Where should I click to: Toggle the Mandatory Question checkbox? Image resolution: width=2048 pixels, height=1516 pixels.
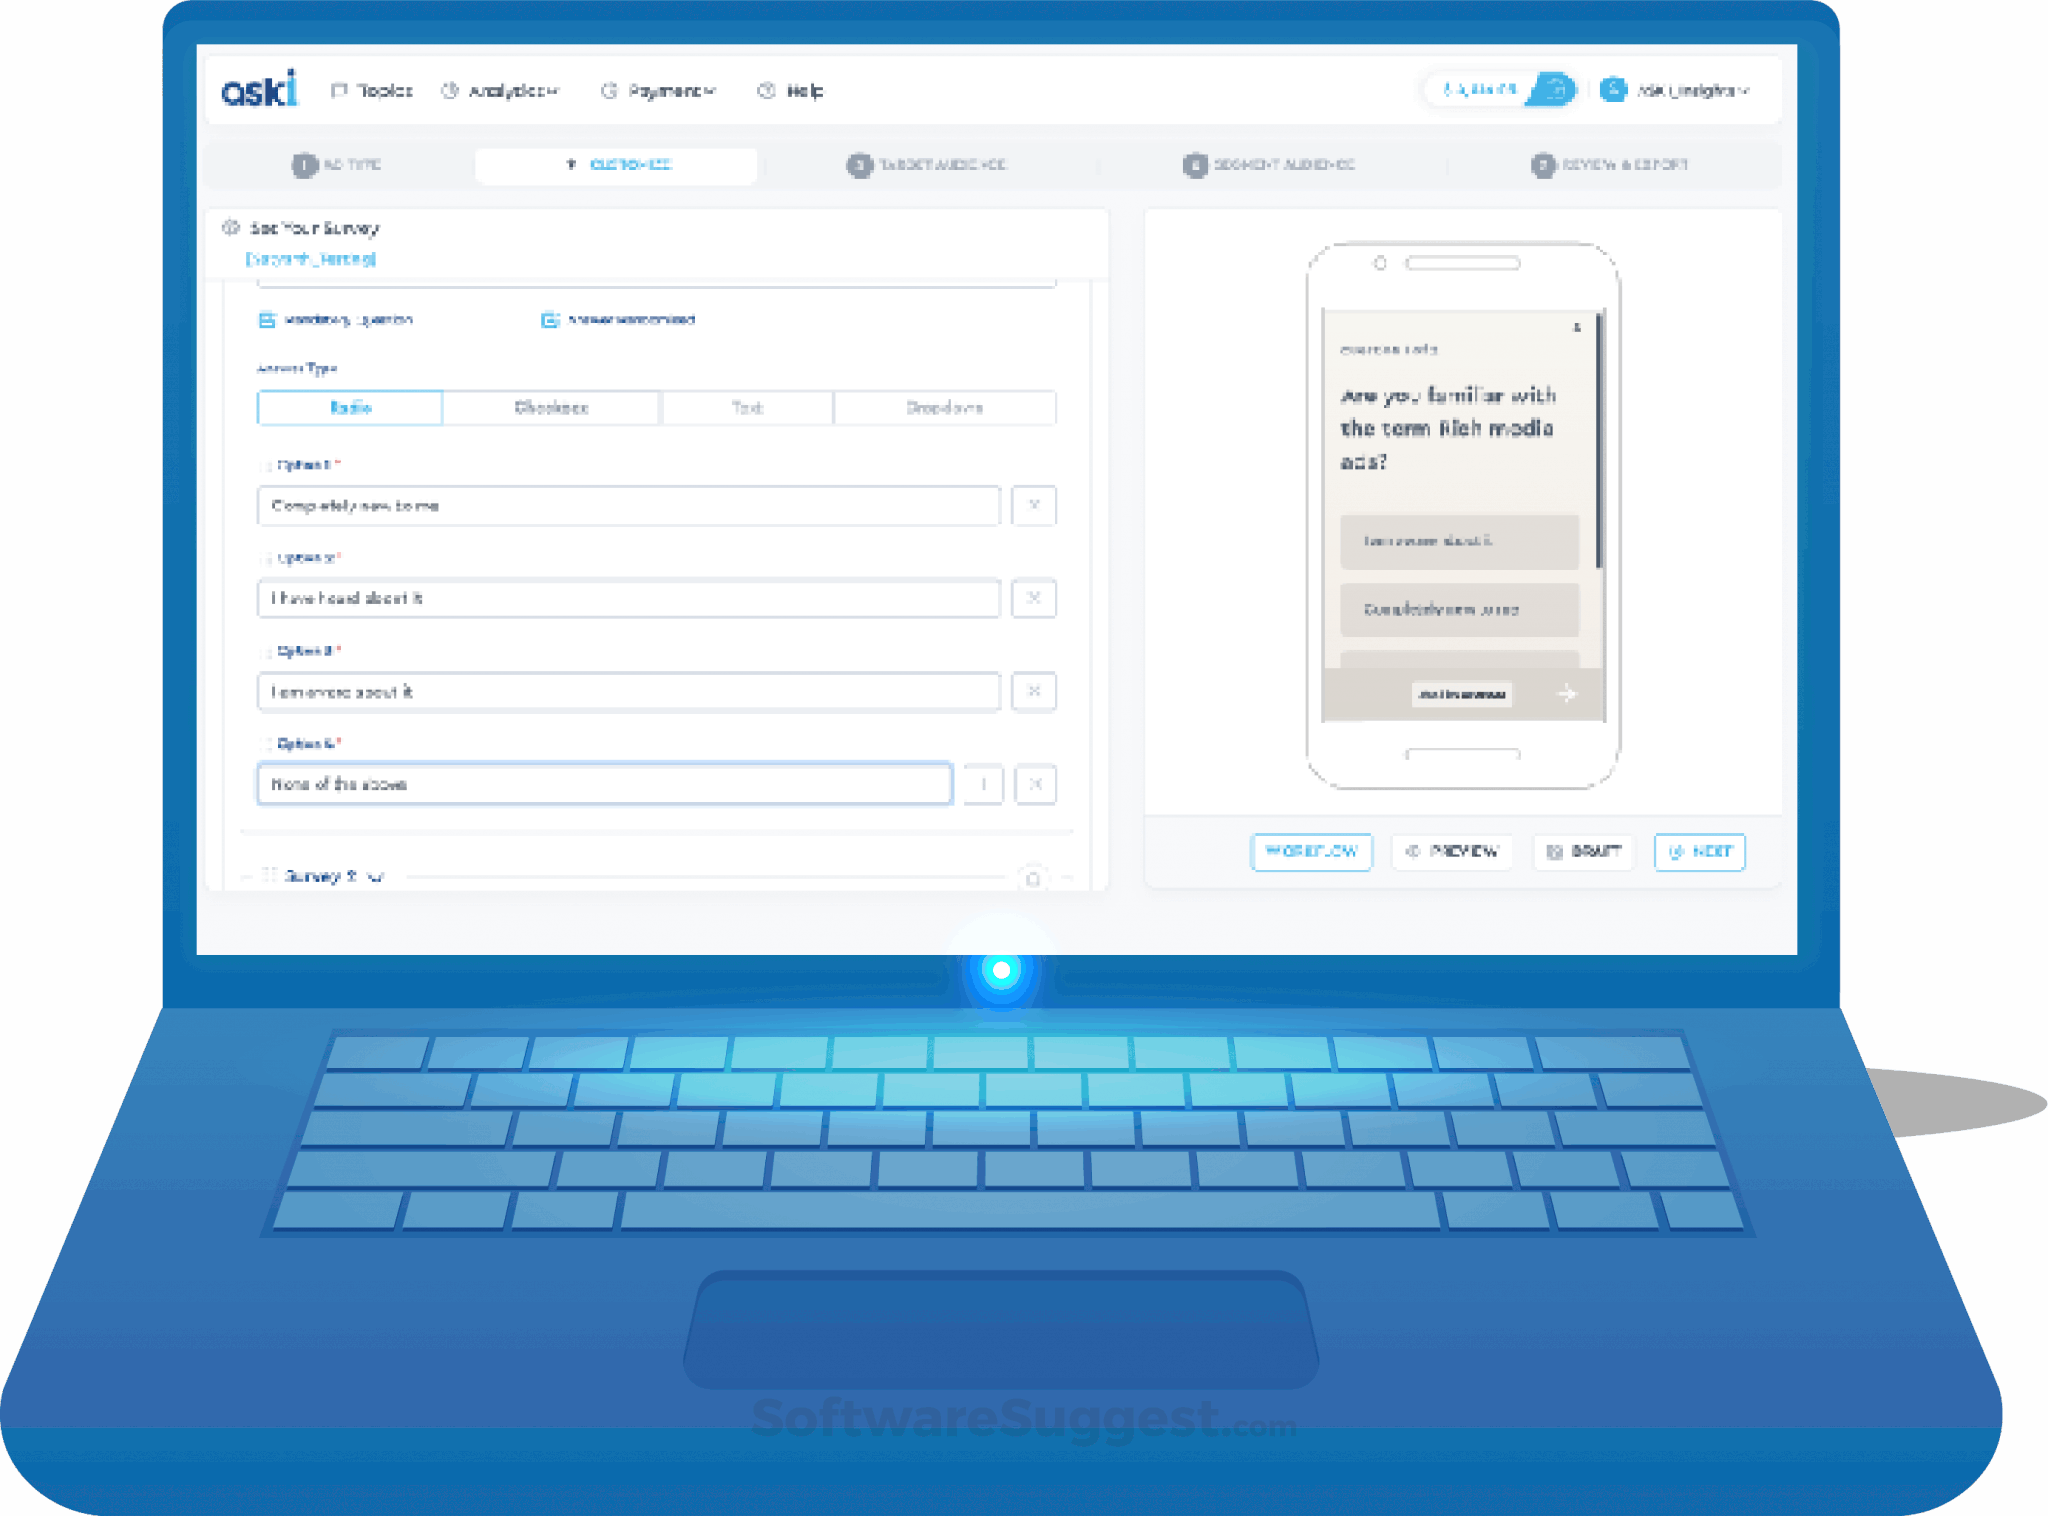coord(267,320)
